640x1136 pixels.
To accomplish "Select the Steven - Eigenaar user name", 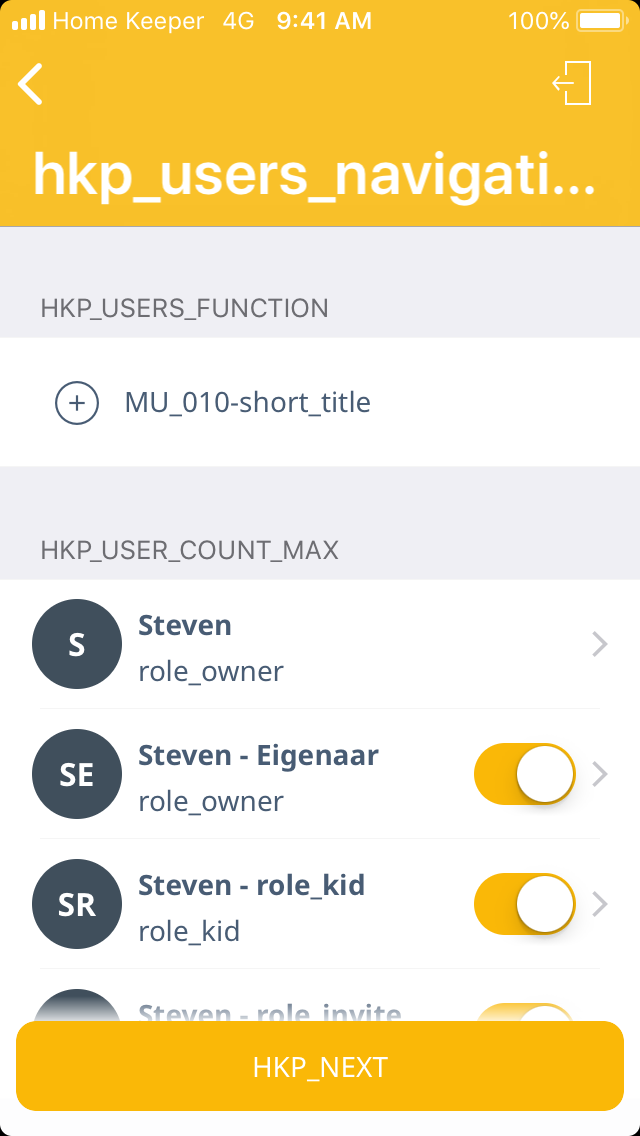I will (258, 755).
